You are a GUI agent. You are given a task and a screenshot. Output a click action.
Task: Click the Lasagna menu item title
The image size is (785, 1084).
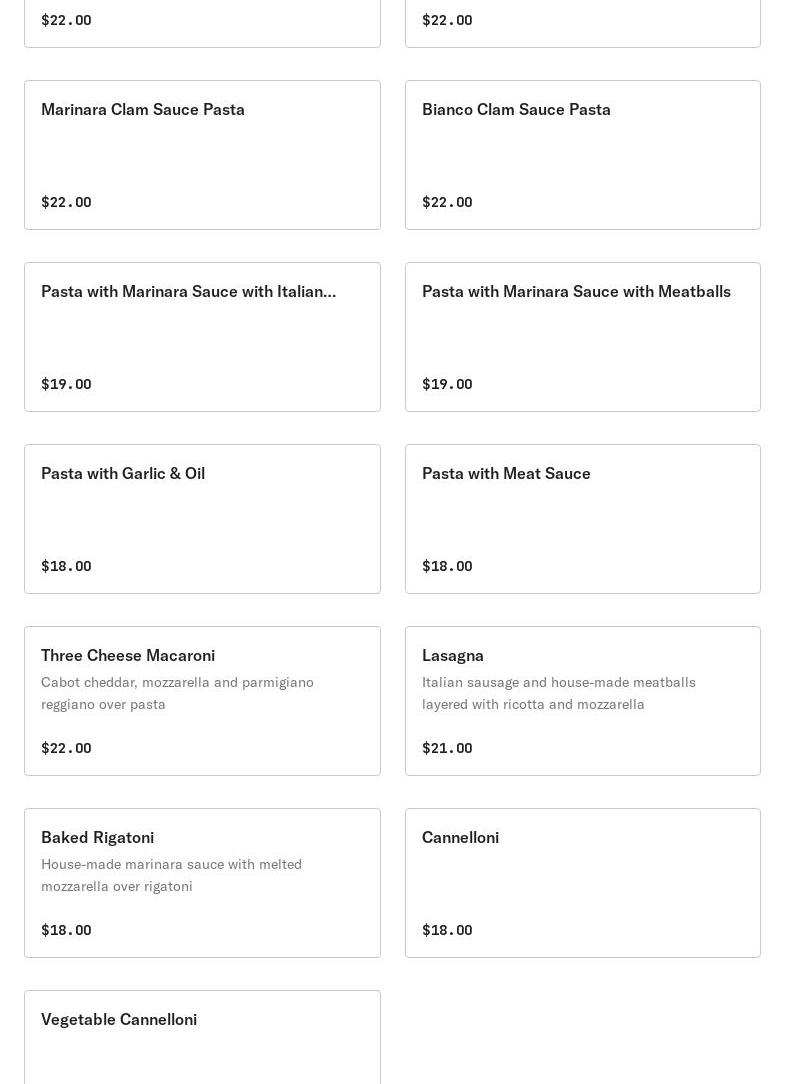(x=453, y=655)
